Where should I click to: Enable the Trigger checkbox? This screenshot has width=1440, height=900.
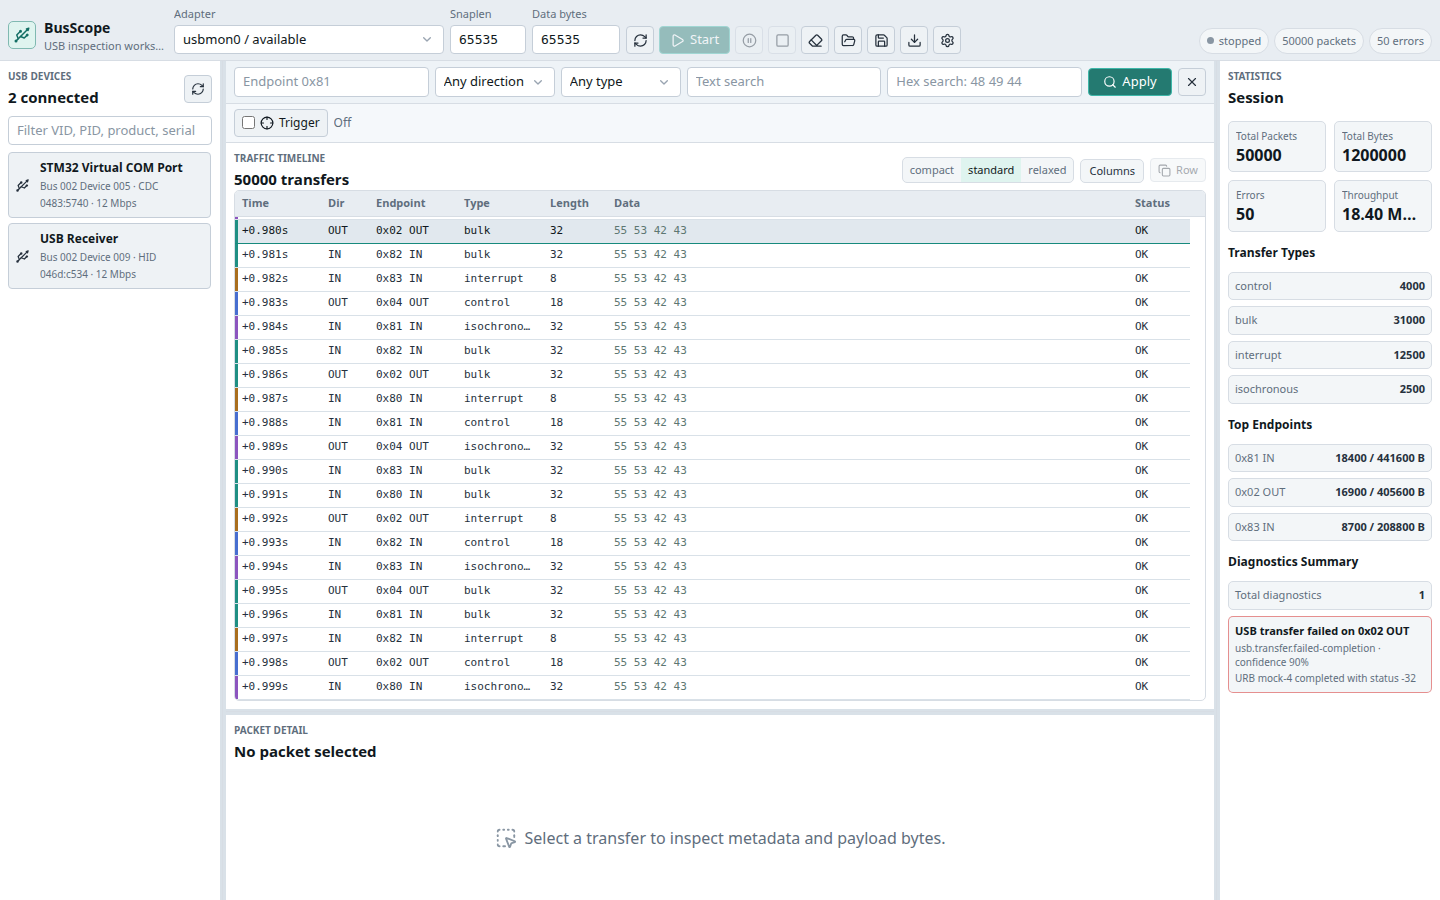pos(248,122)
